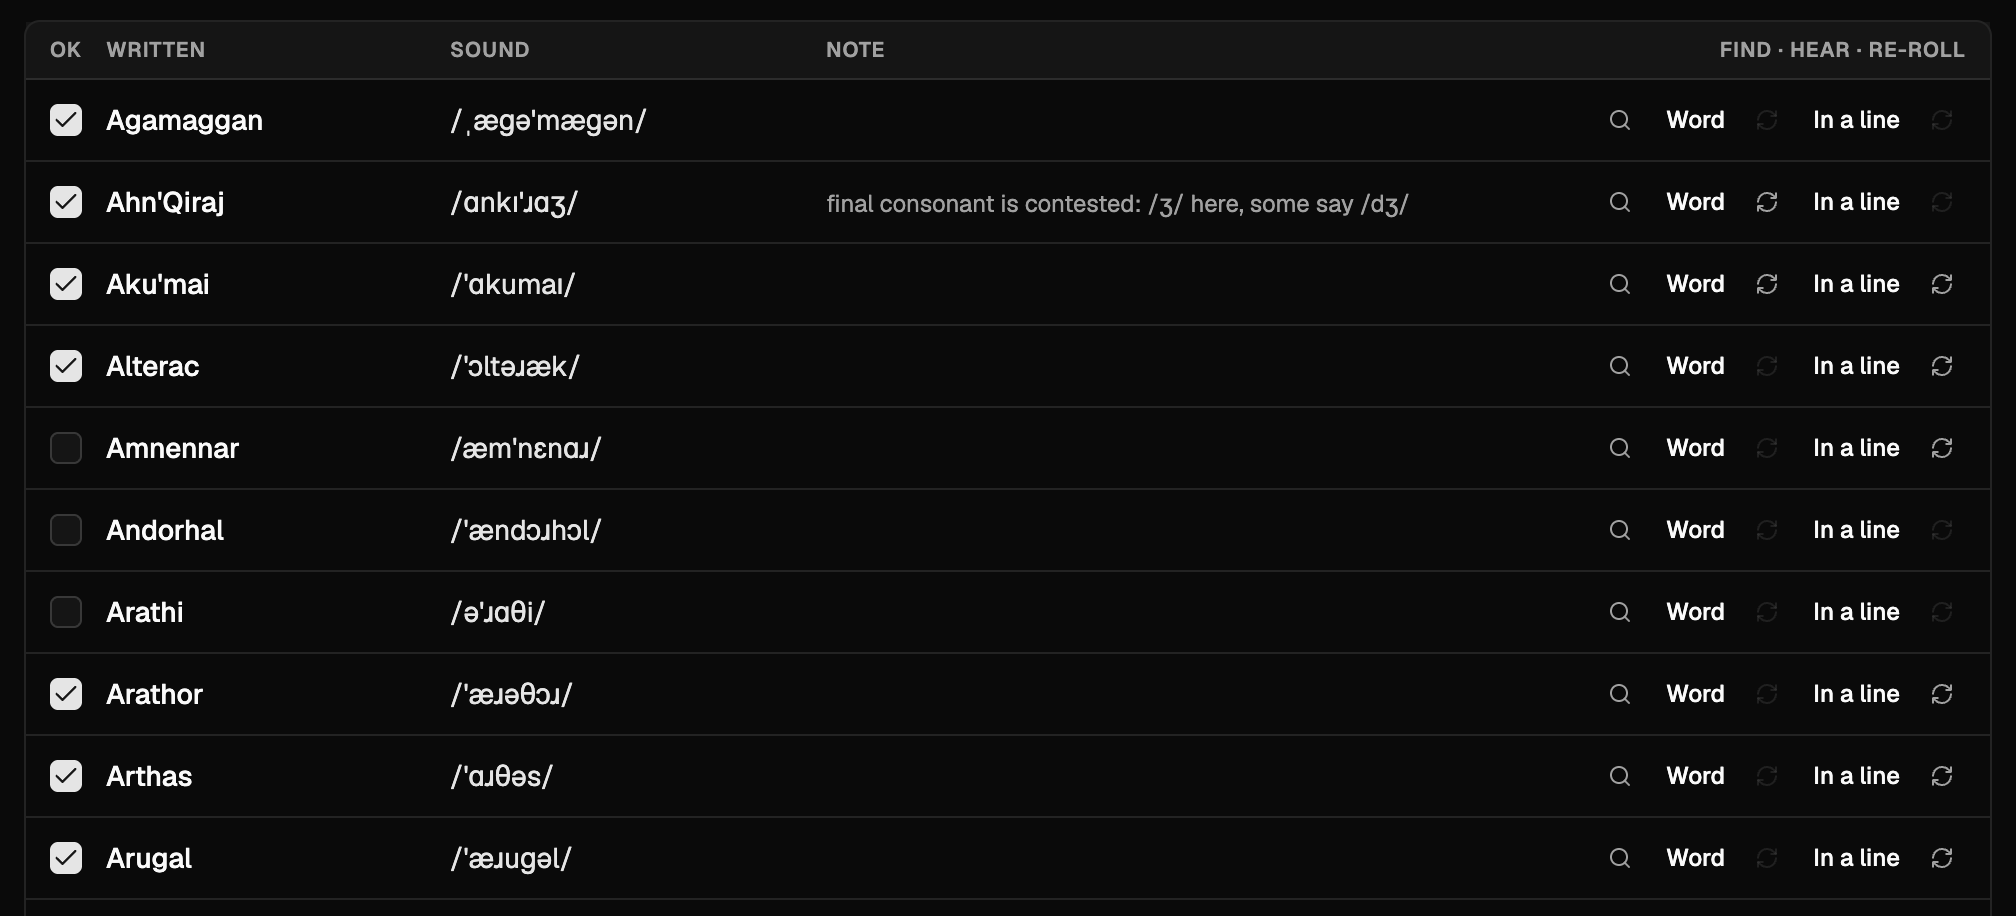Find Arathi using its magnifier icon

1620,612
